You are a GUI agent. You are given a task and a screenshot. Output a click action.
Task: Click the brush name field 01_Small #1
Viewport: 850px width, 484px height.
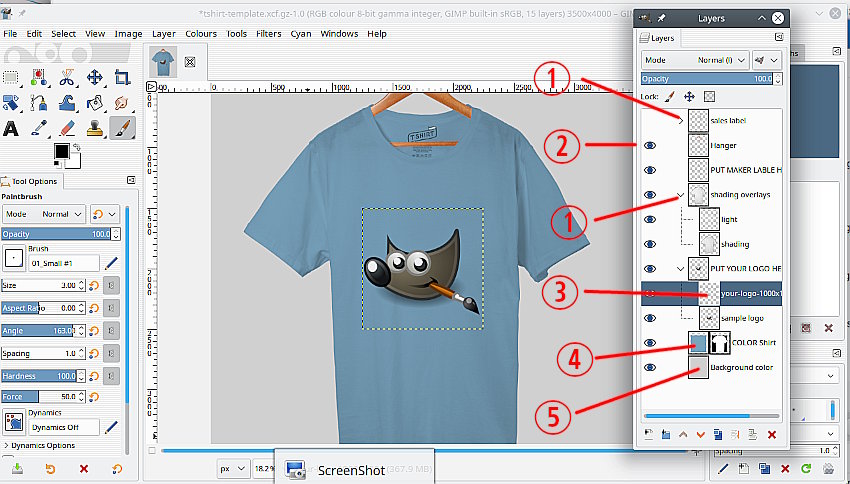click(x=64, y=263)
